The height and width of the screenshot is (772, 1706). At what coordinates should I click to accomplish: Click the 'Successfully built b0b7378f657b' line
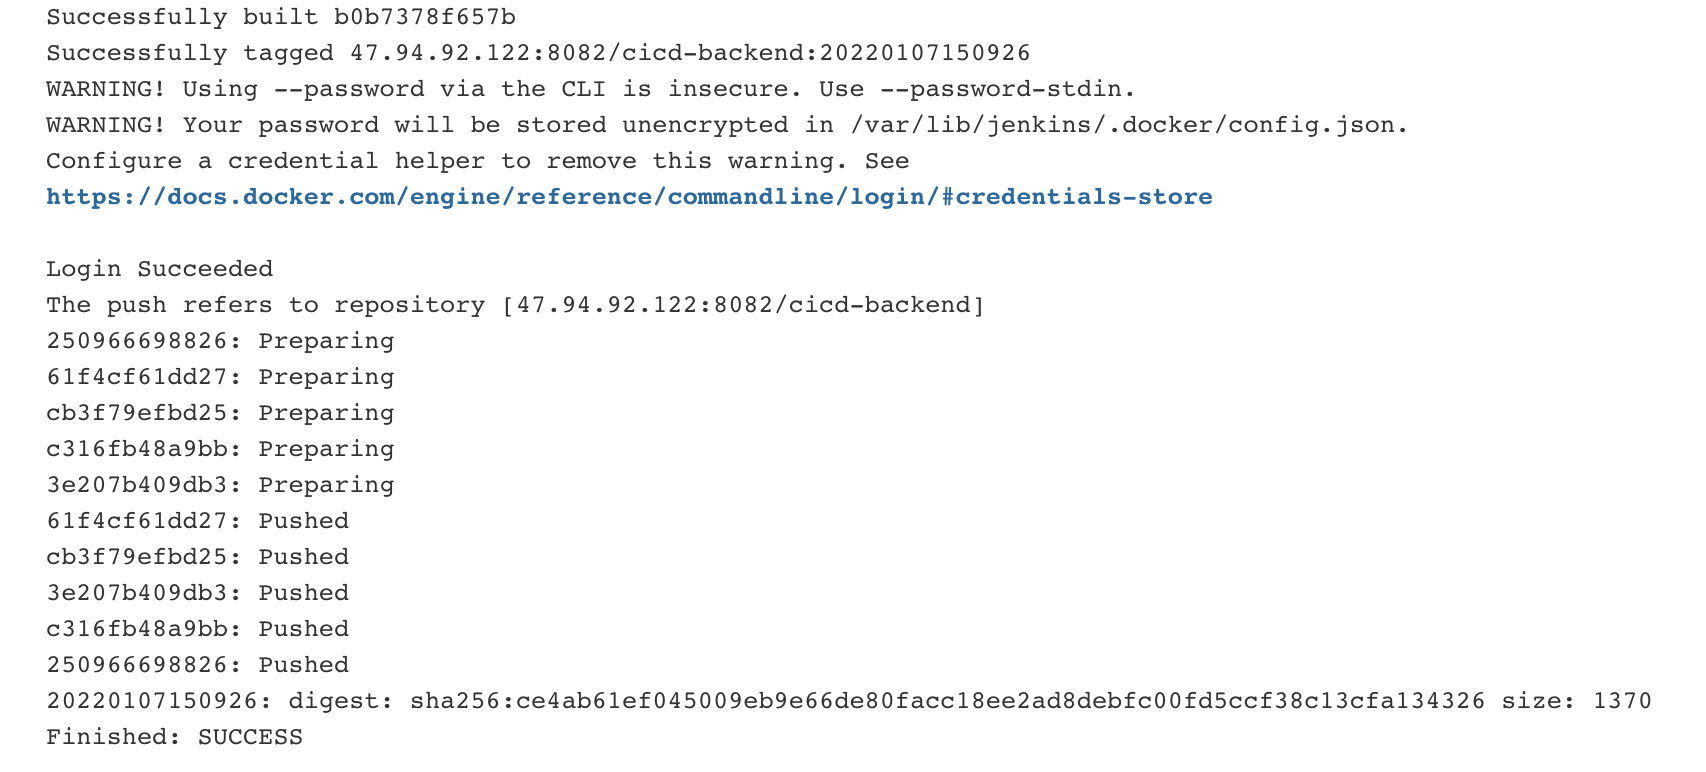[281, 17]
